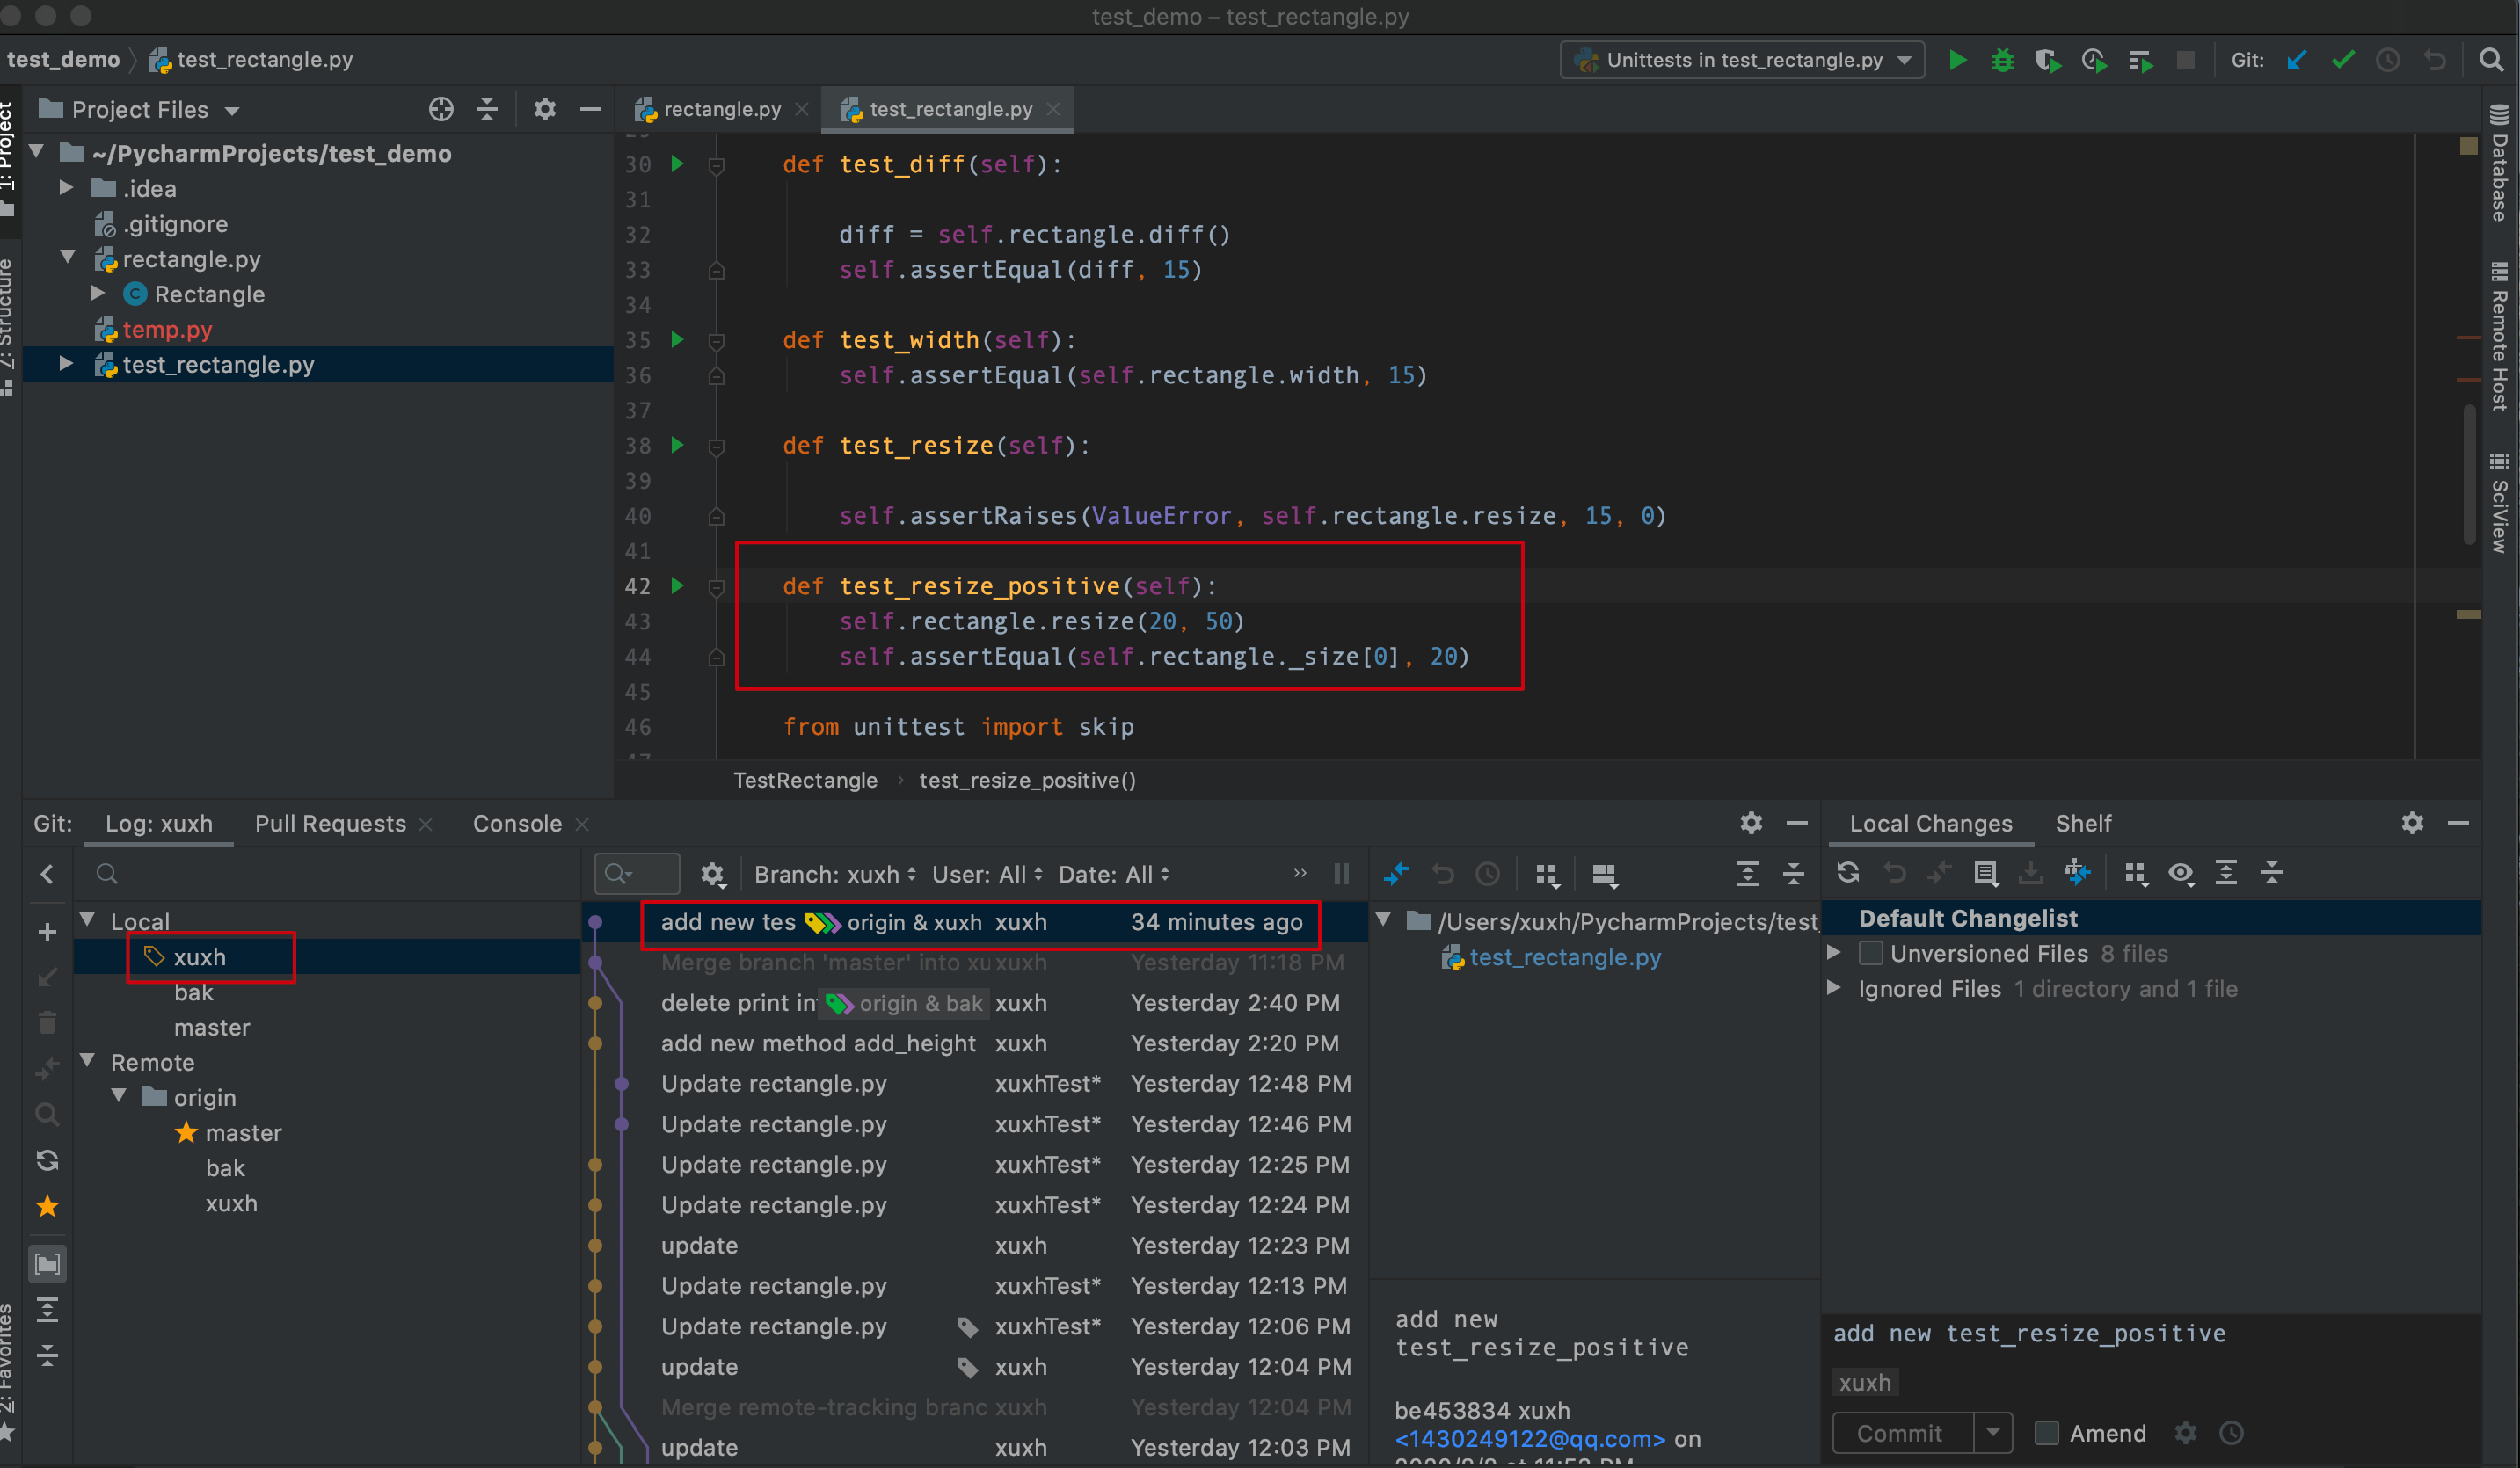Click the branches search field
The height and width of the screenshot is (1468, 2520).
coord(330,874)
